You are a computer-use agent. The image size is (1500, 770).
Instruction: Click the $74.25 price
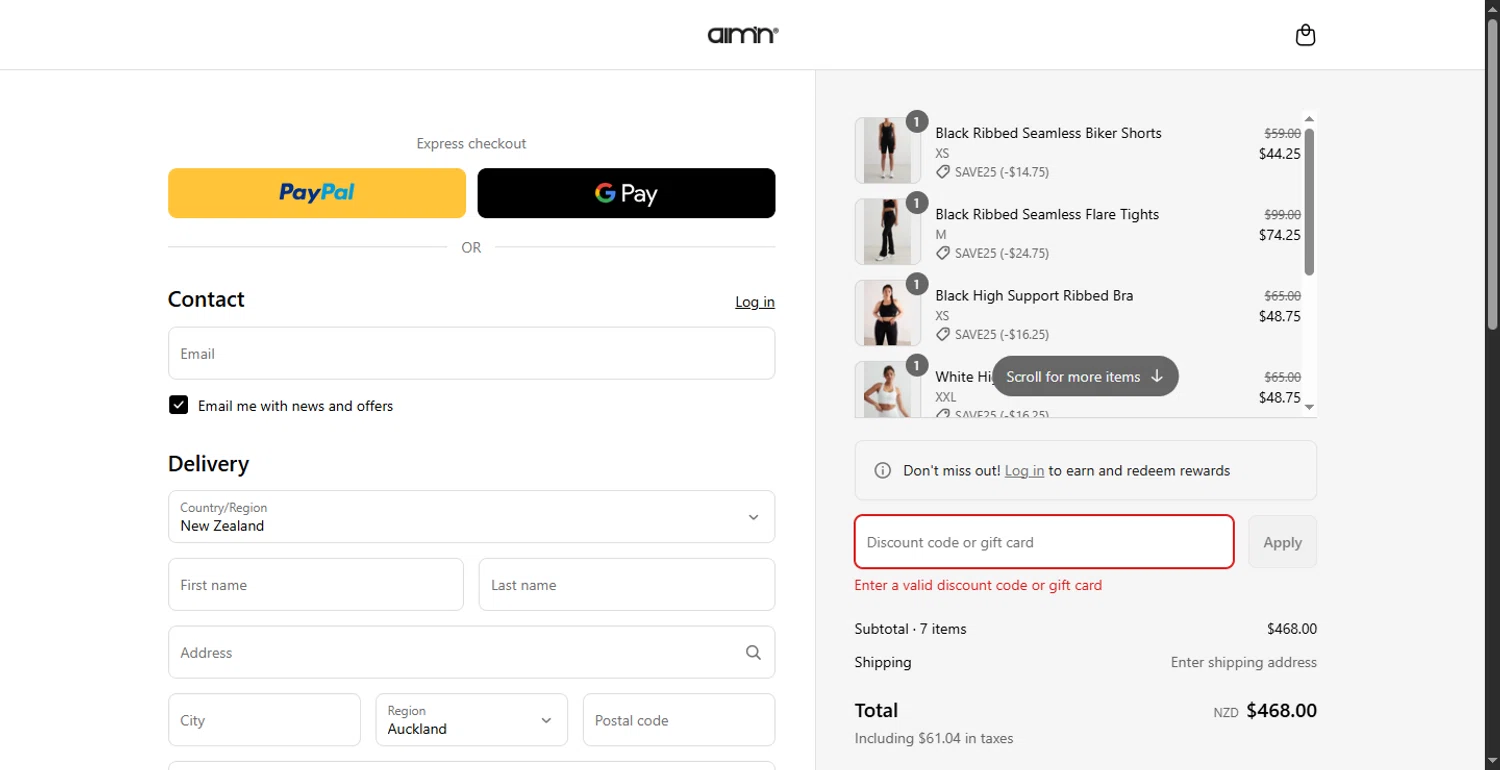tap(1280, 235)
